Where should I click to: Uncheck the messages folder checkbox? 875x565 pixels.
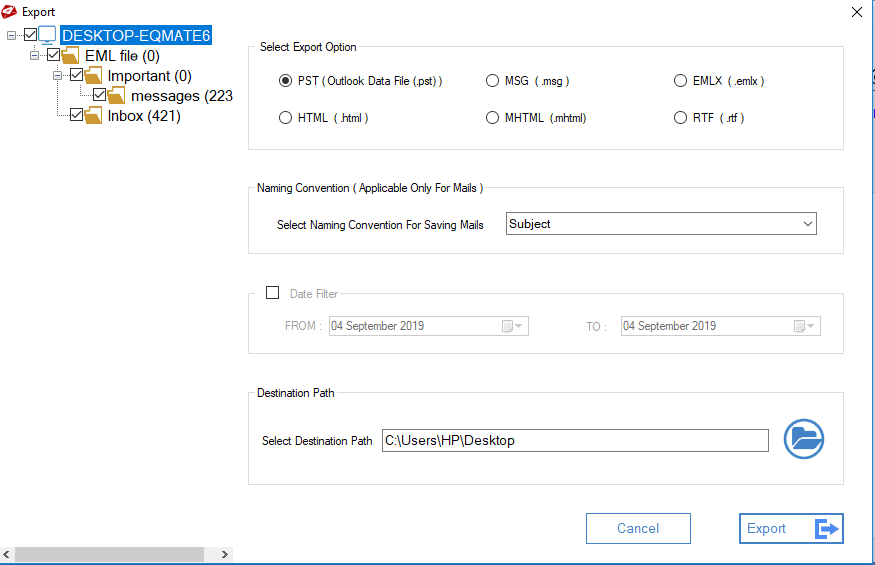tap(99, 95)
